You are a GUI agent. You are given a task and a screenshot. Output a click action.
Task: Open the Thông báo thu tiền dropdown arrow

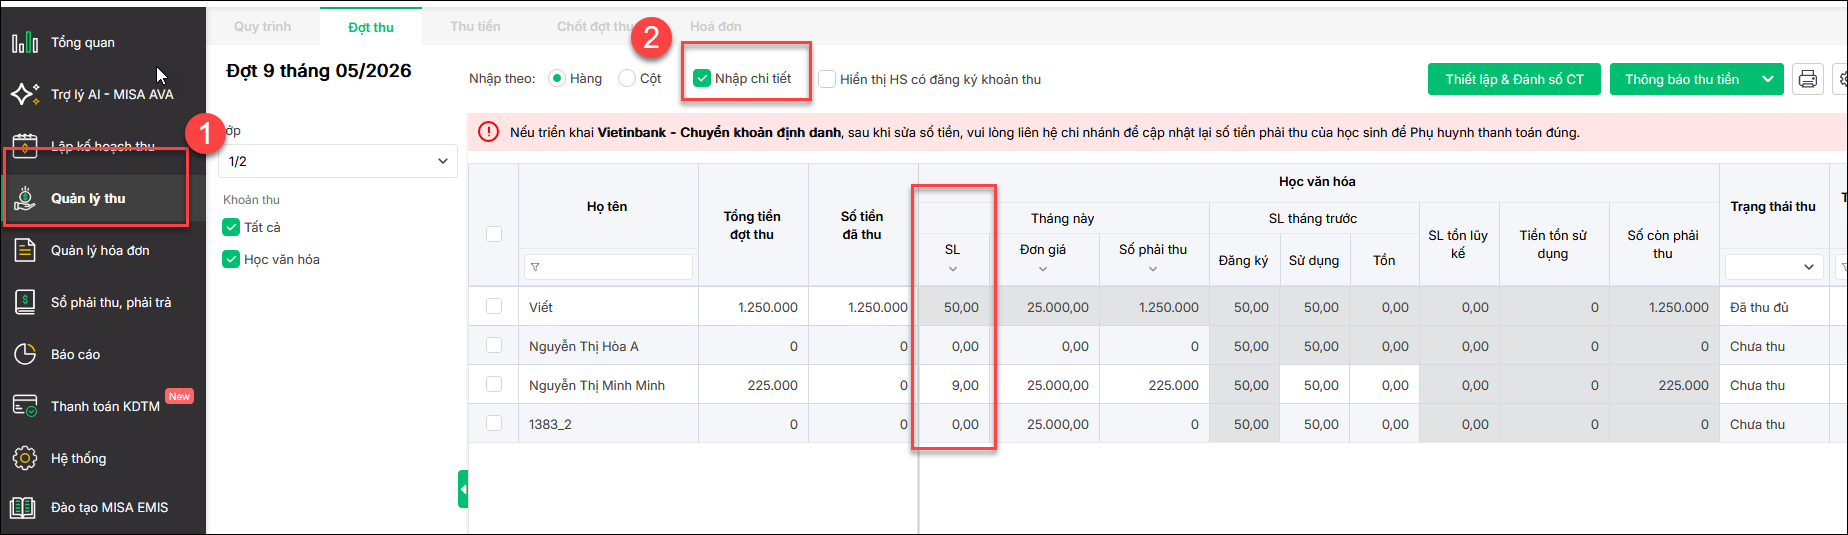tap(1768, 79)
